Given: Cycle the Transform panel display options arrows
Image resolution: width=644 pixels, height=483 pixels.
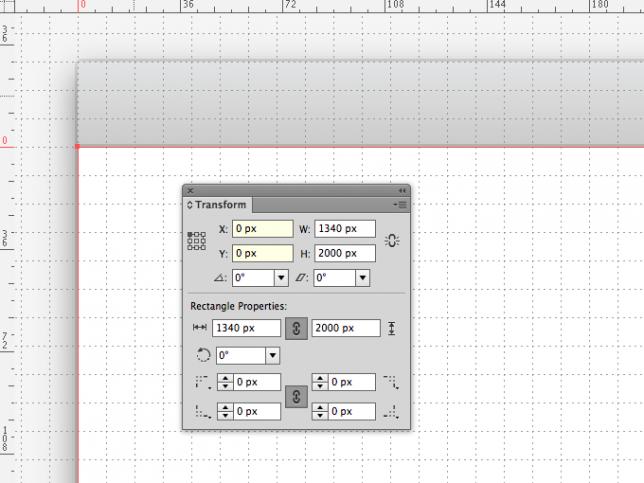Looking at the screenshot, I should point(190,205).
